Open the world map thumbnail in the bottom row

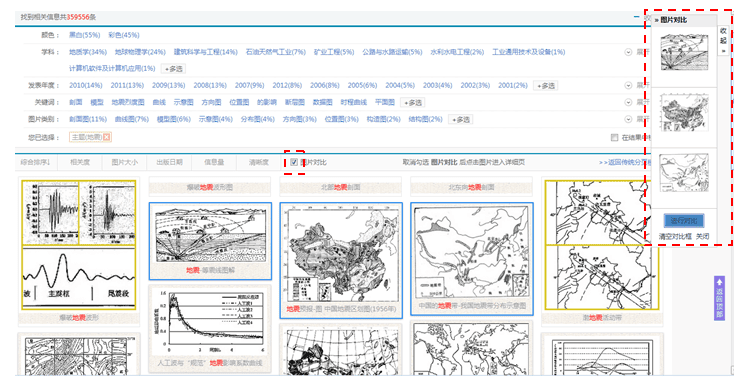click(x=472, y=349)
